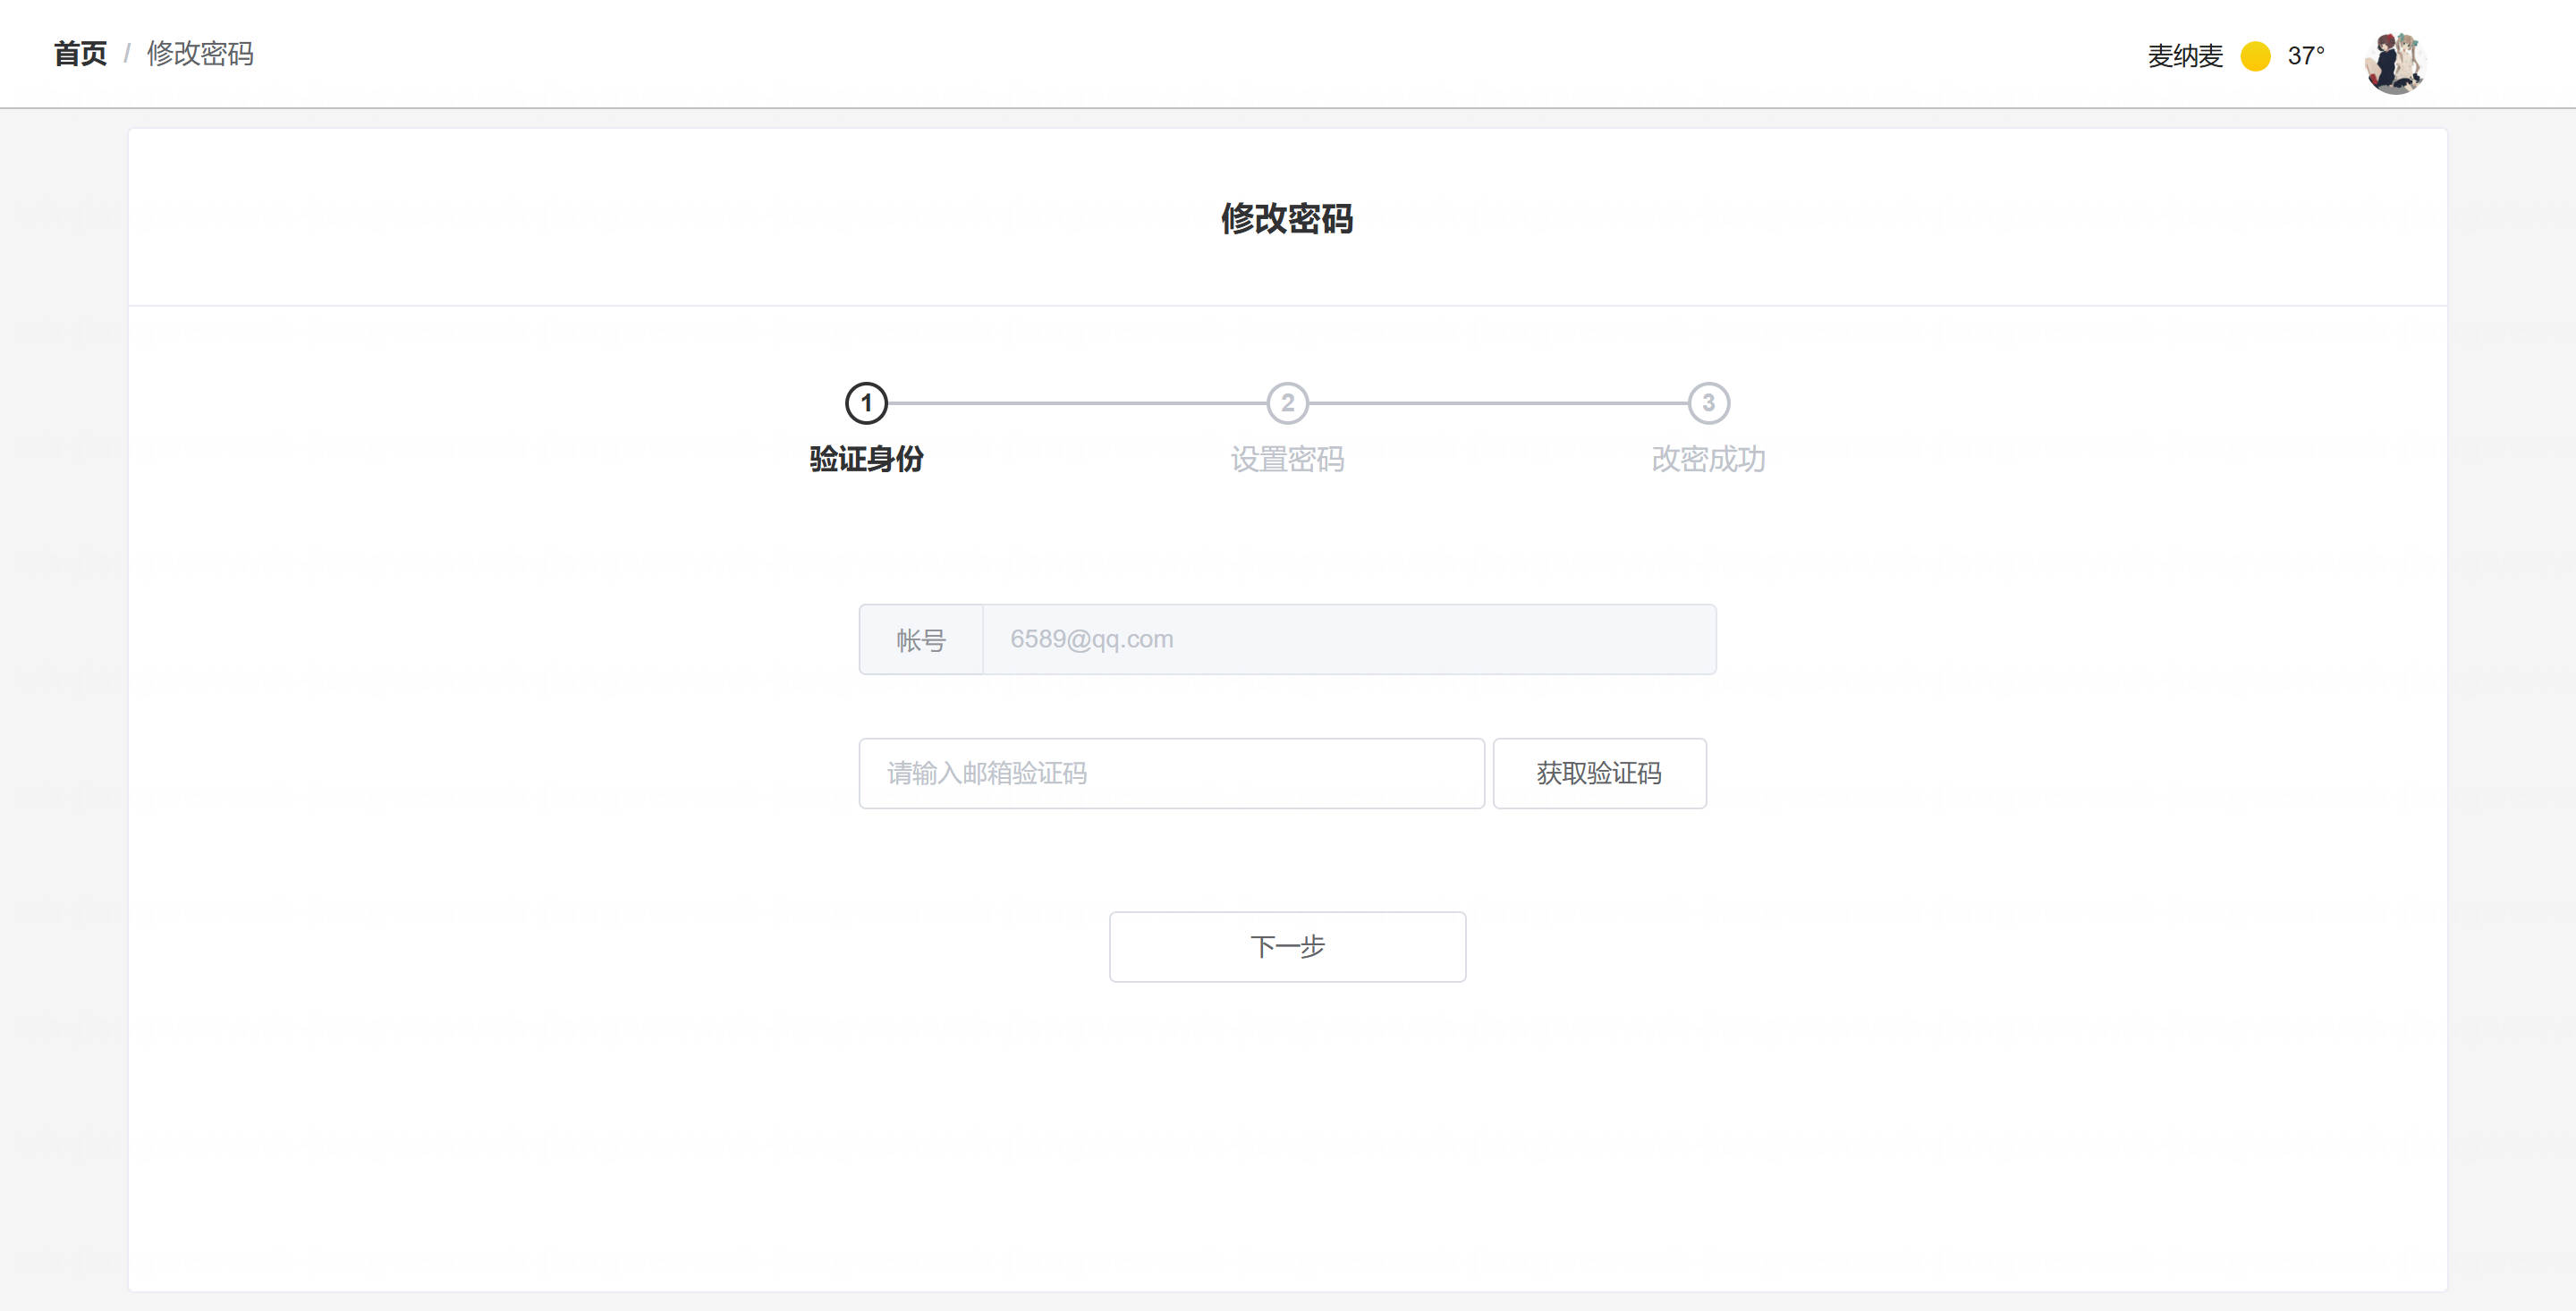Focus the email verification code input
Viewport: 2576px width, 1311px height.
pos(1171,773)
